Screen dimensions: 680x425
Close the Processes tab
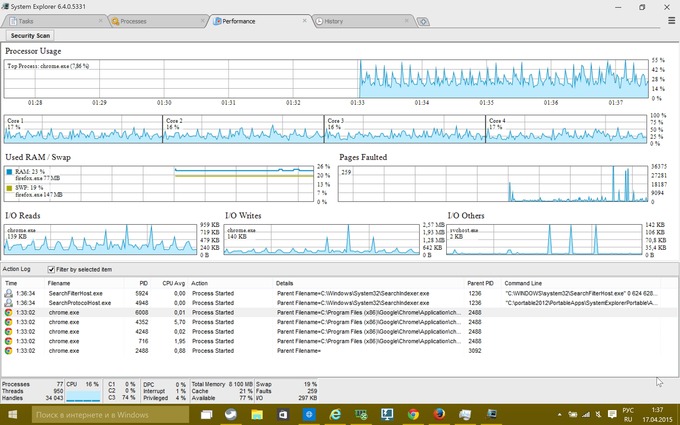[201, 21]
